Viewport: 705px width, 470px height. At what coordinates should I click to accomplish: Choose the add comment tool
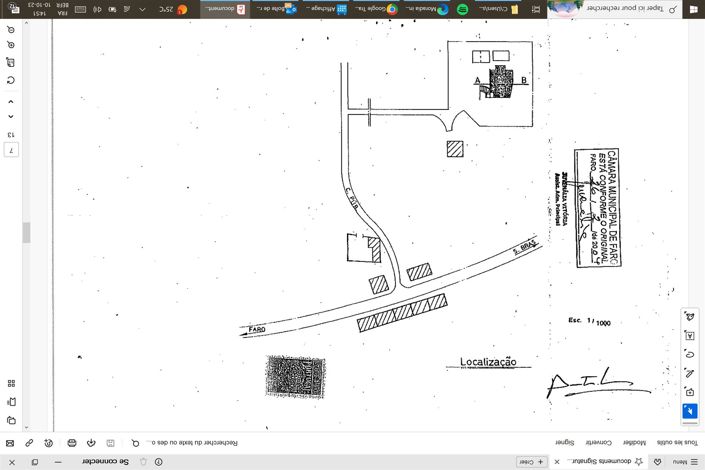(x=690, y=392)
